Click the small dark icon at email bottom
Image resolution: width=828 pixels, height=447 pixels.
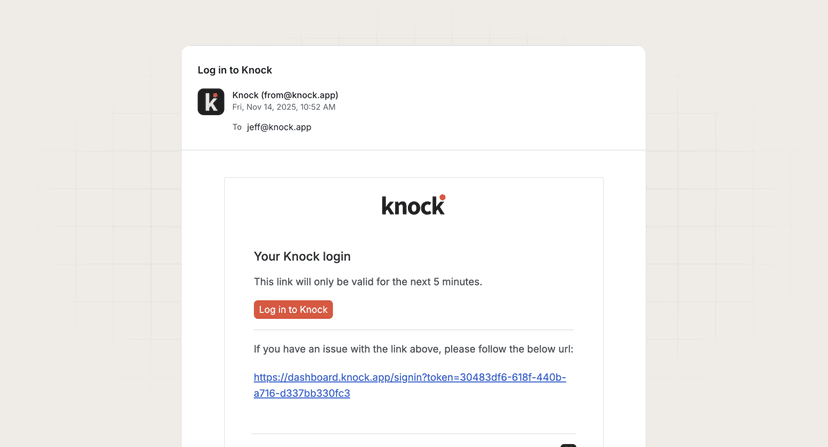click(568, 444)
